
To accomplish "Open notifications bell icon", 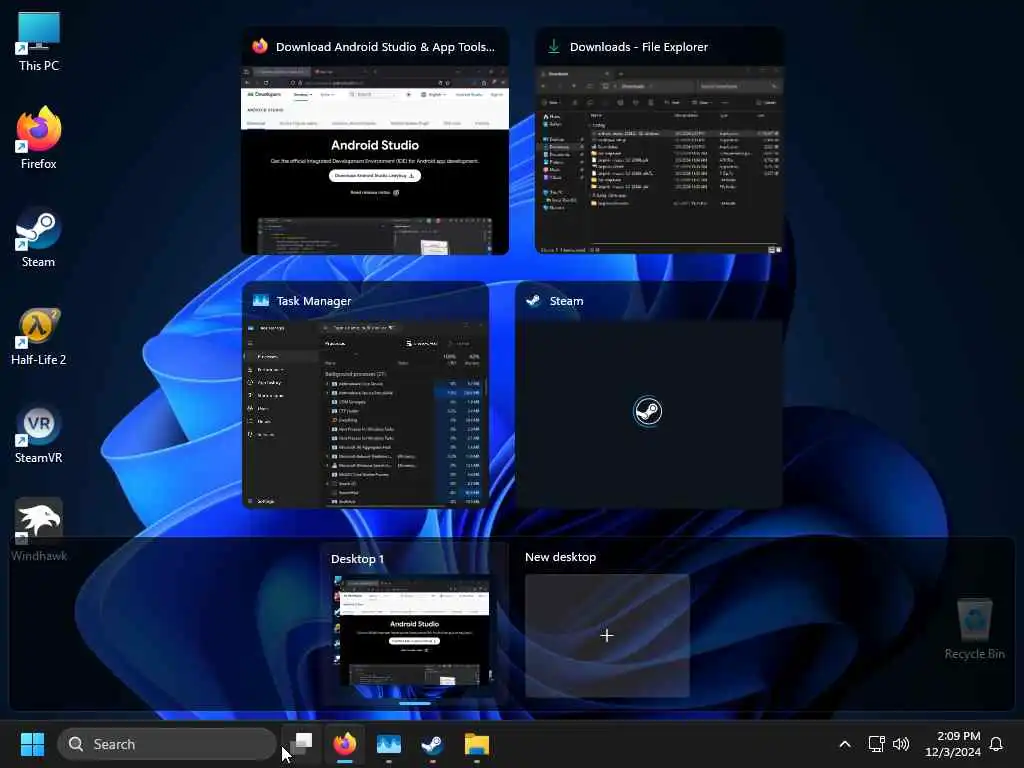I will [x=996, y=744].
